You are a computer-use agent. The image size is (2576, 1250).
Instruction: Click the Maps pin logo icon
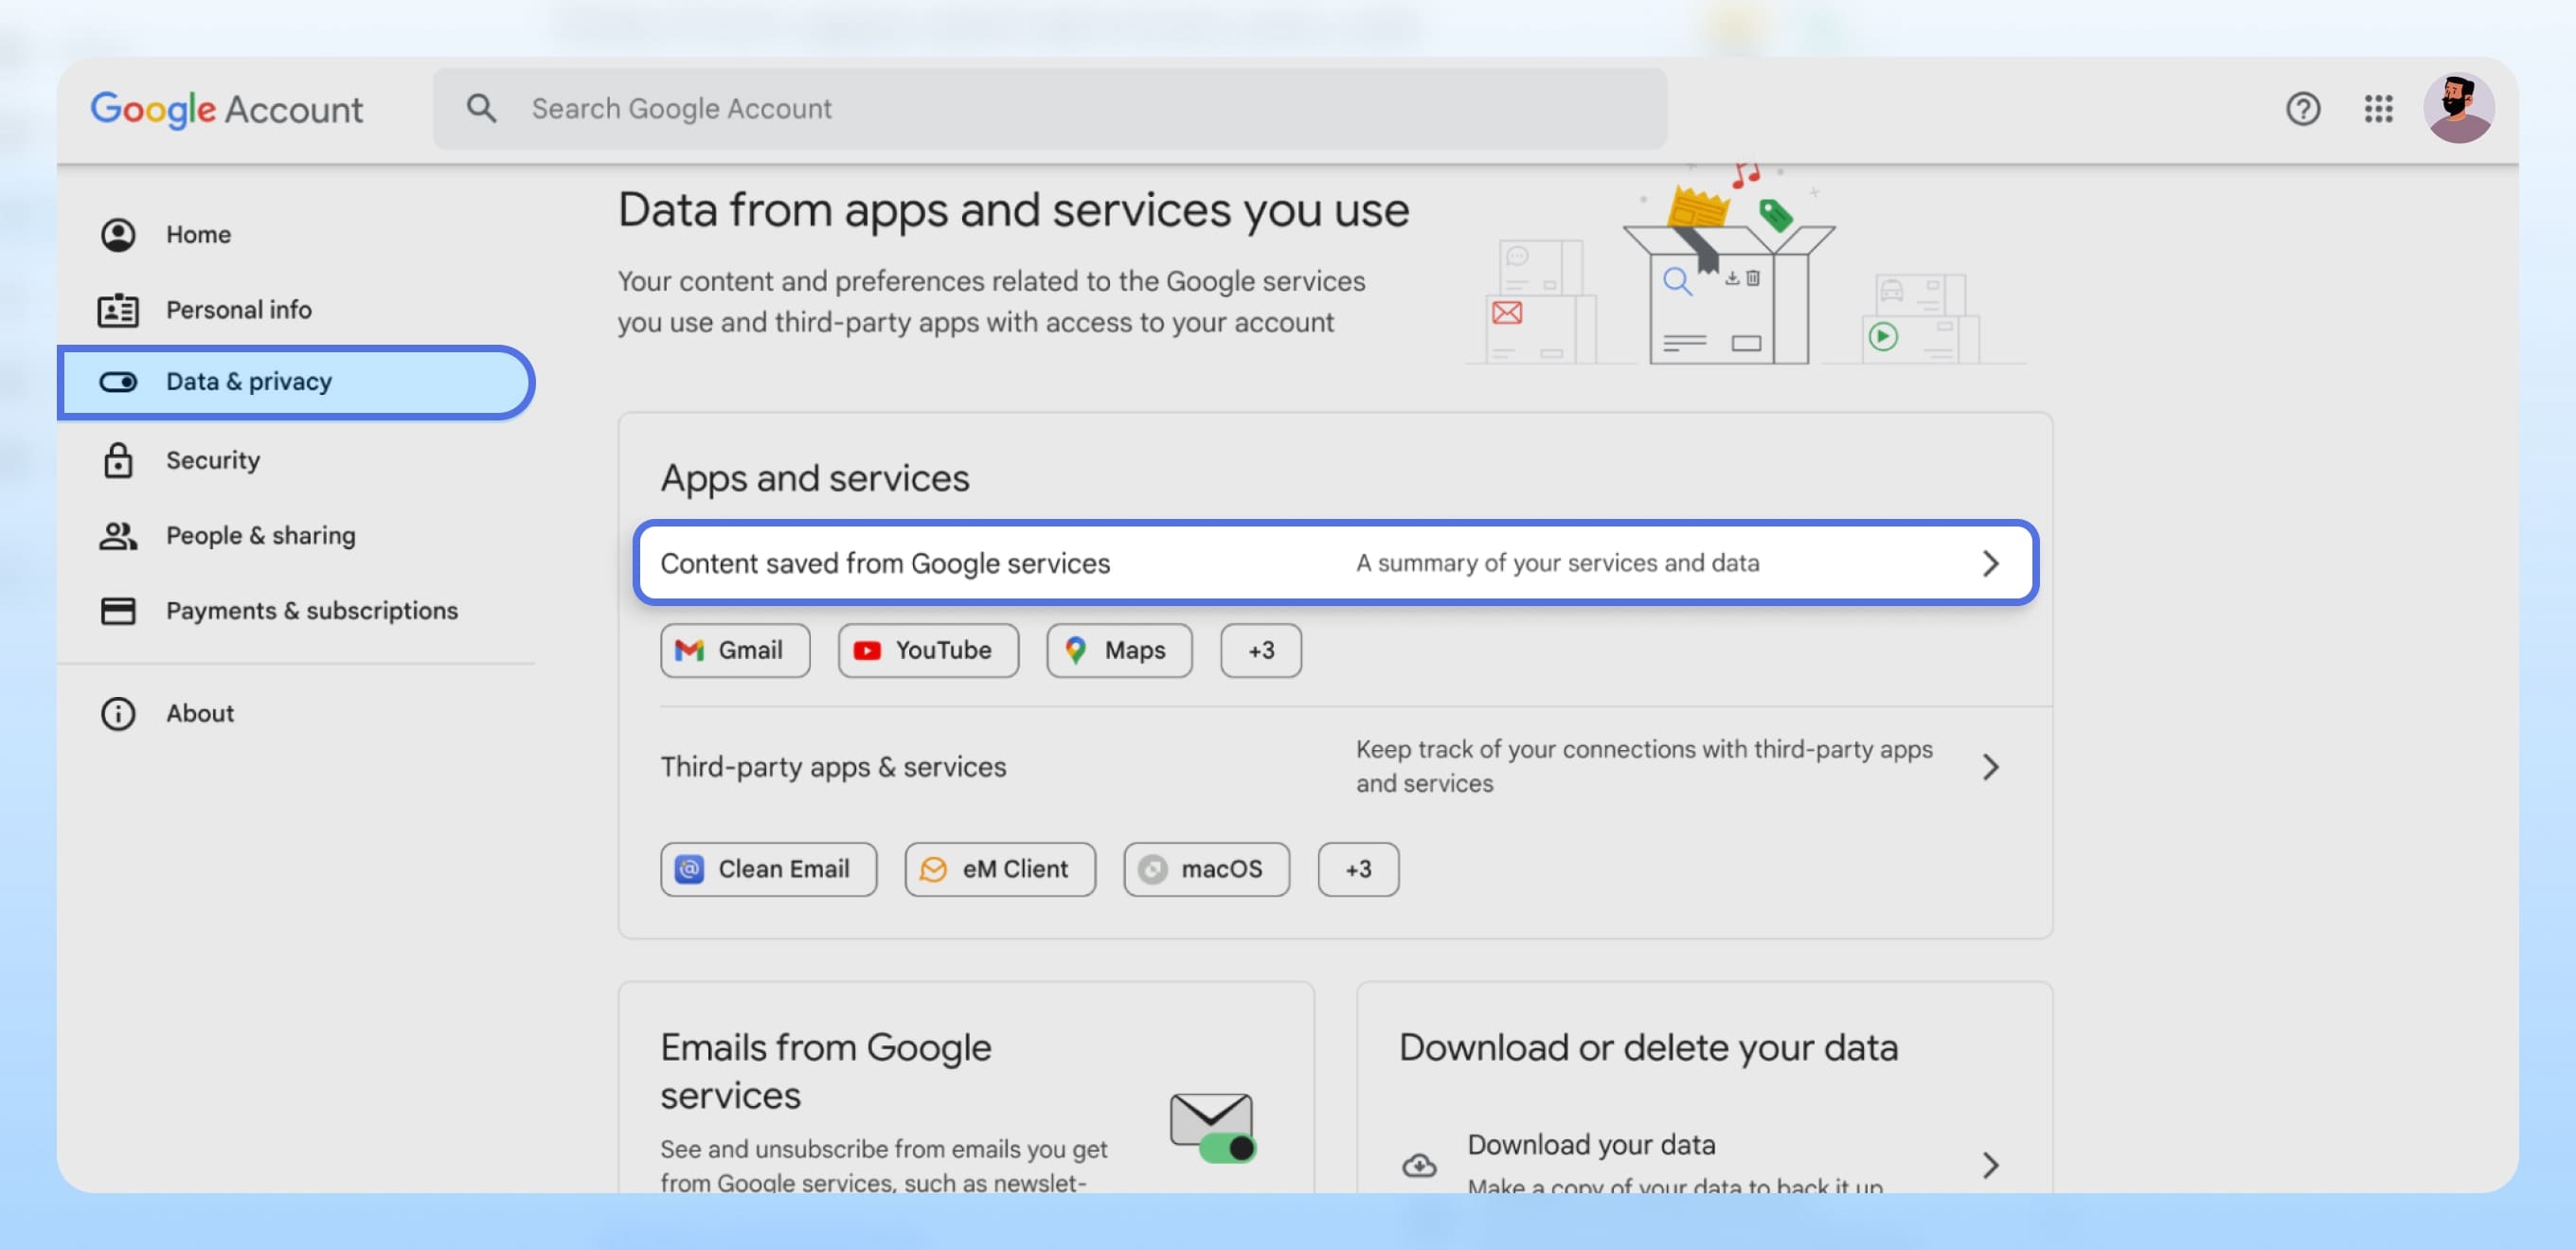pyautogui.click(x=1075, y=651)
